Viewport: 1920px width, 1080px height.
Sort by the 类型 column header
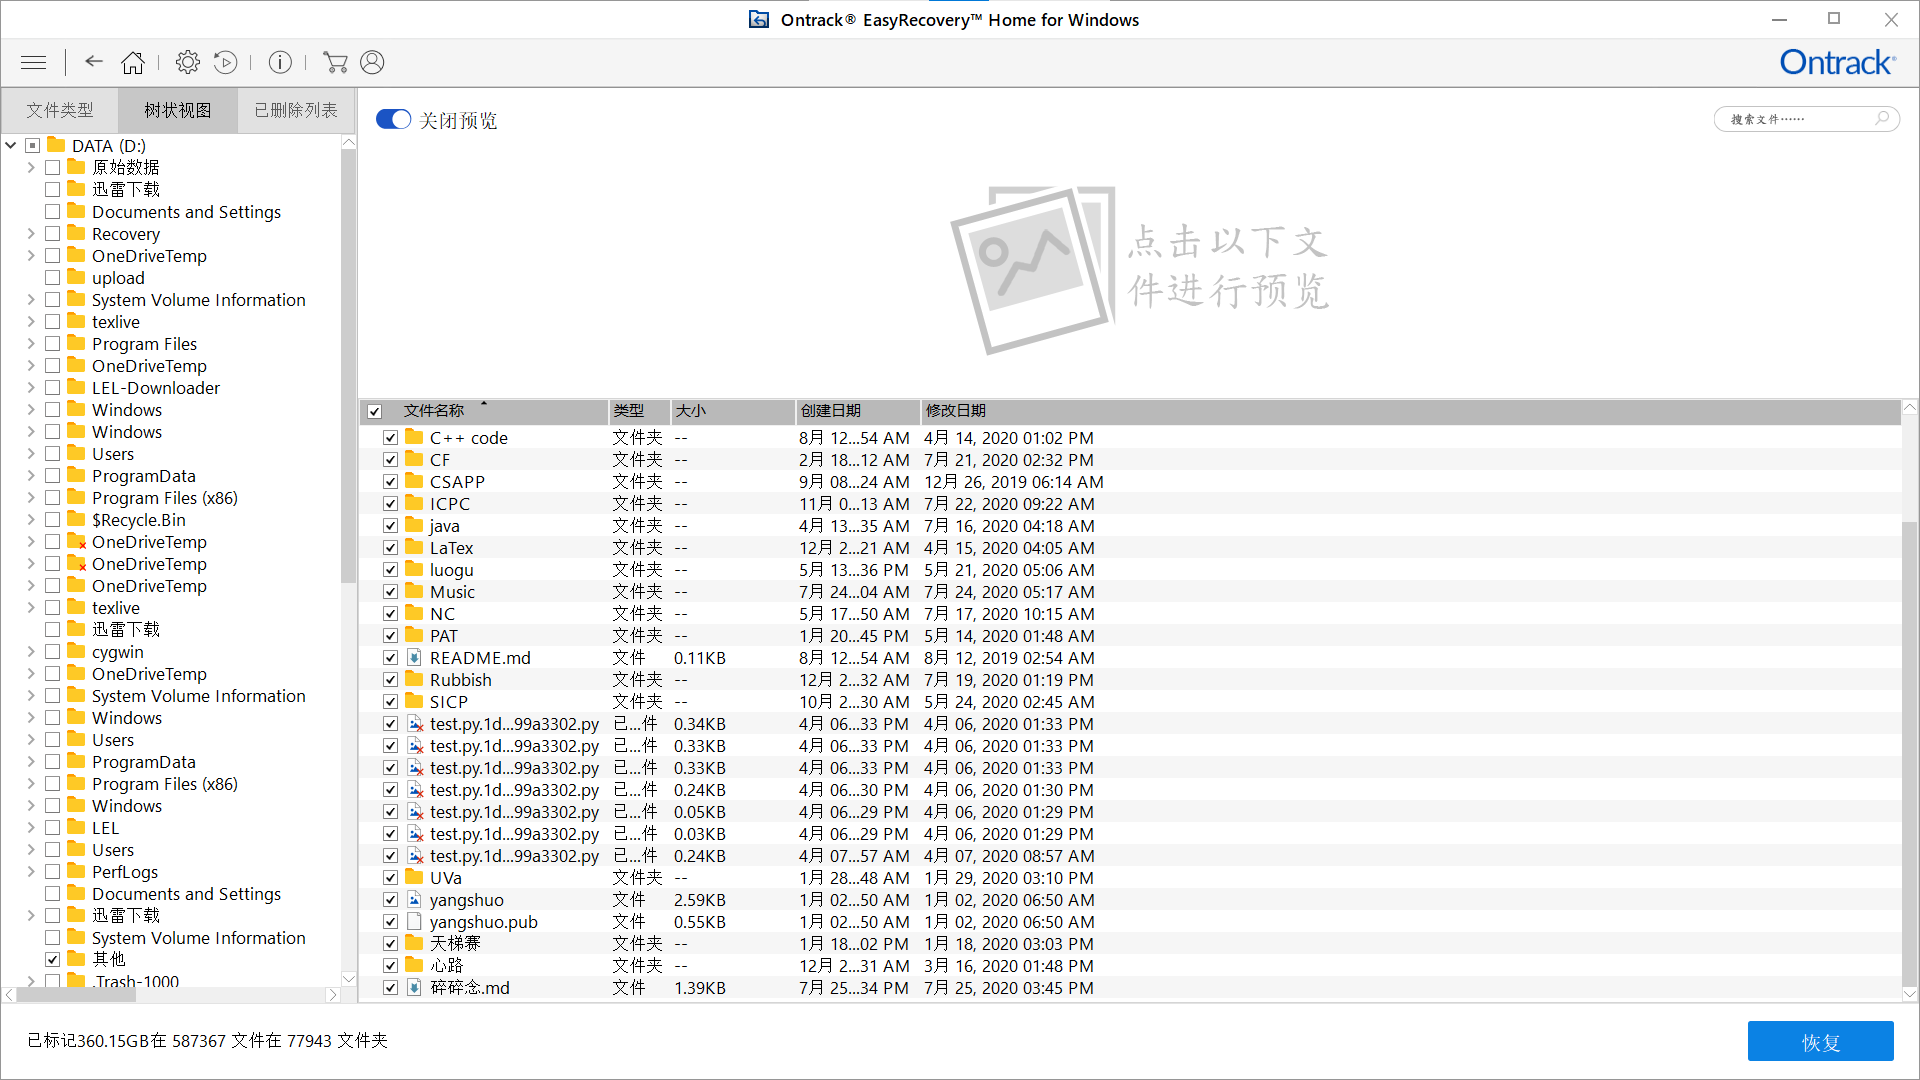(x=638, y=411)
